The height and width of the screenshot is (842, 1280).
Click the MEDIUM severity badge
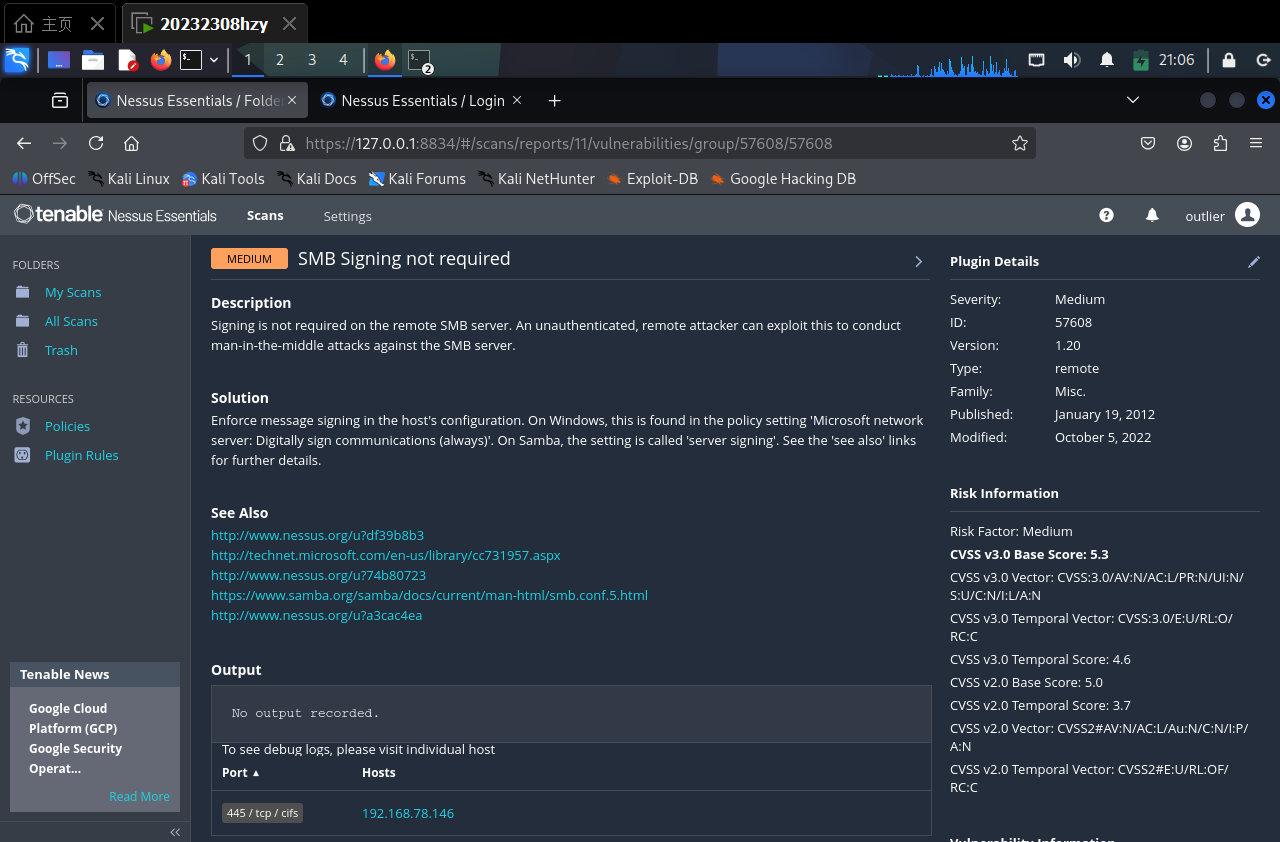249,259
